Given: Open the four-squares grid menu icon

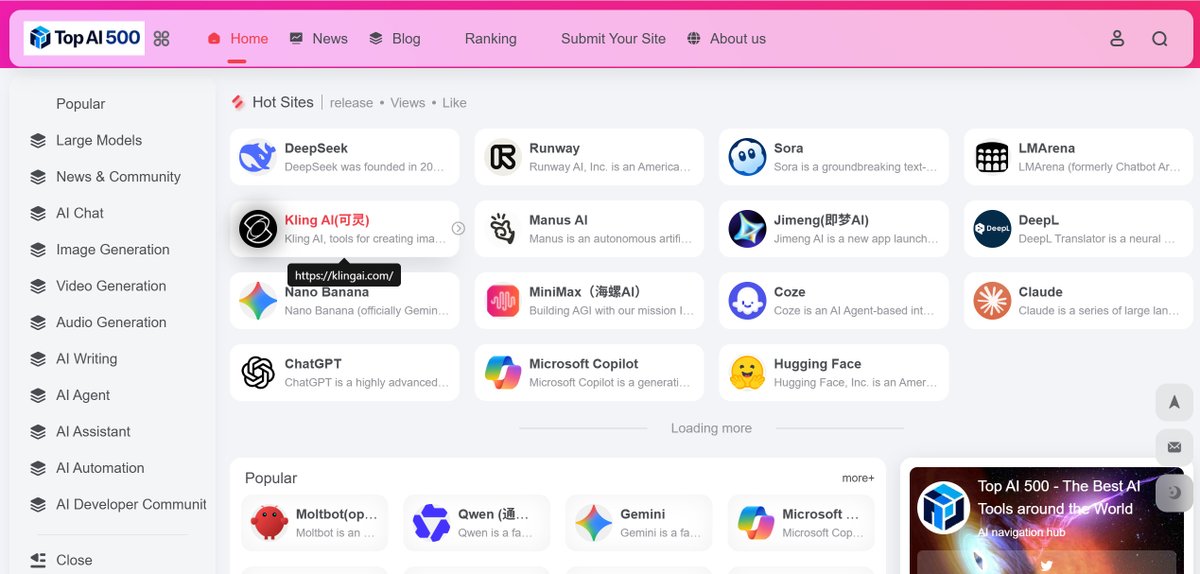Looking at the screenshot, I should click(161, 39).
